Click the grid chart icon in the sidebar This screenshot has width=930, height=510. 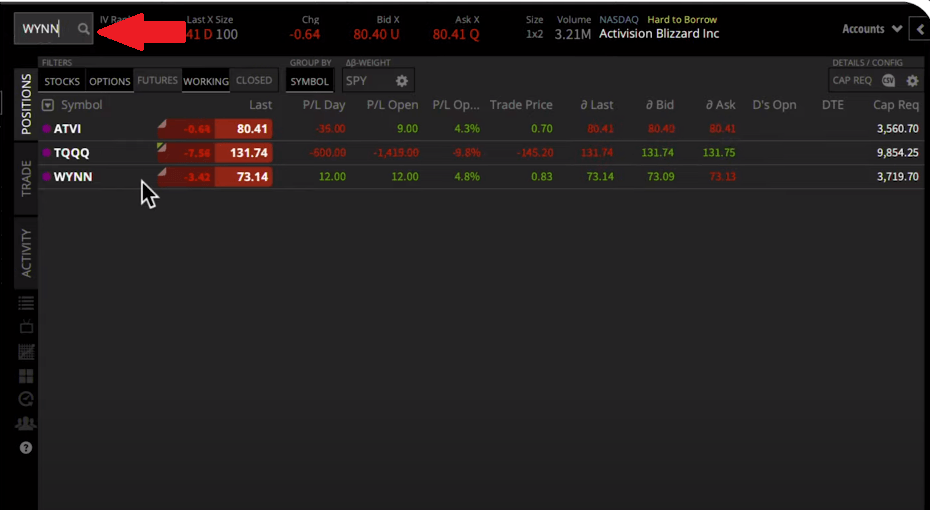tap(26, 352)
